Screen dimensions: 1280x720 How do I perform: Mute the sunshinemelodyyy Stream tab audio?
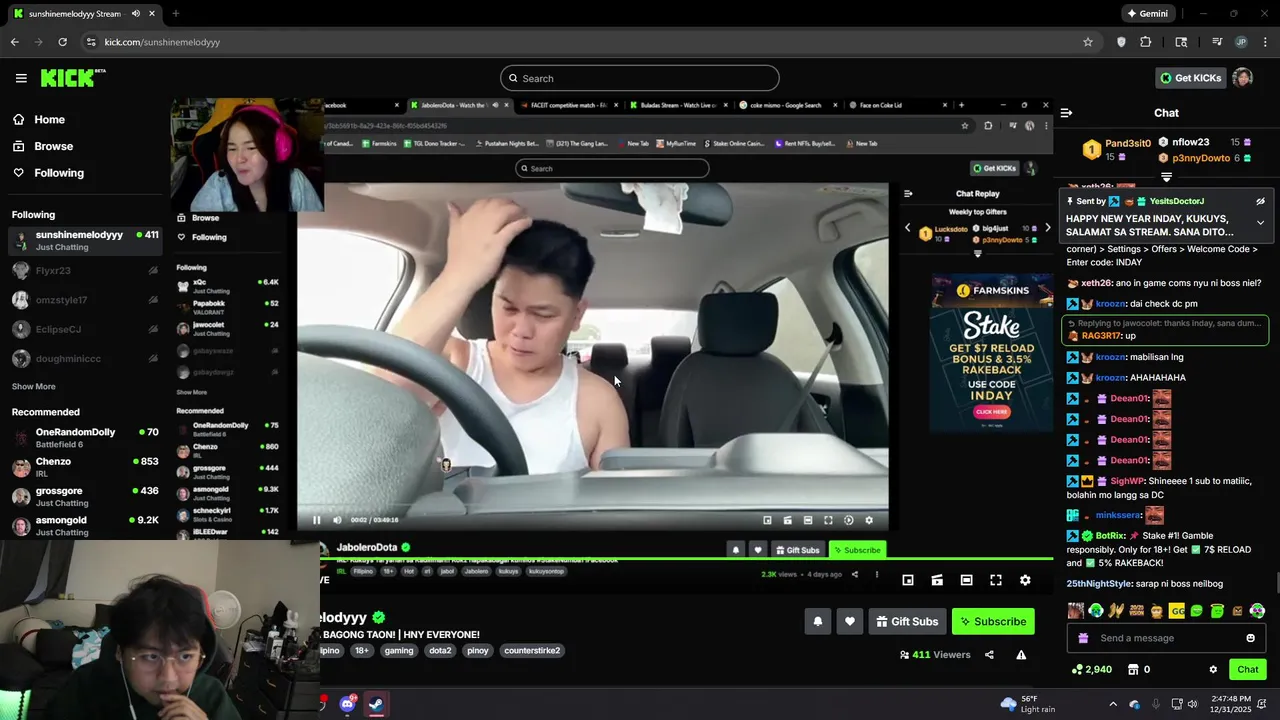[136, 14]
